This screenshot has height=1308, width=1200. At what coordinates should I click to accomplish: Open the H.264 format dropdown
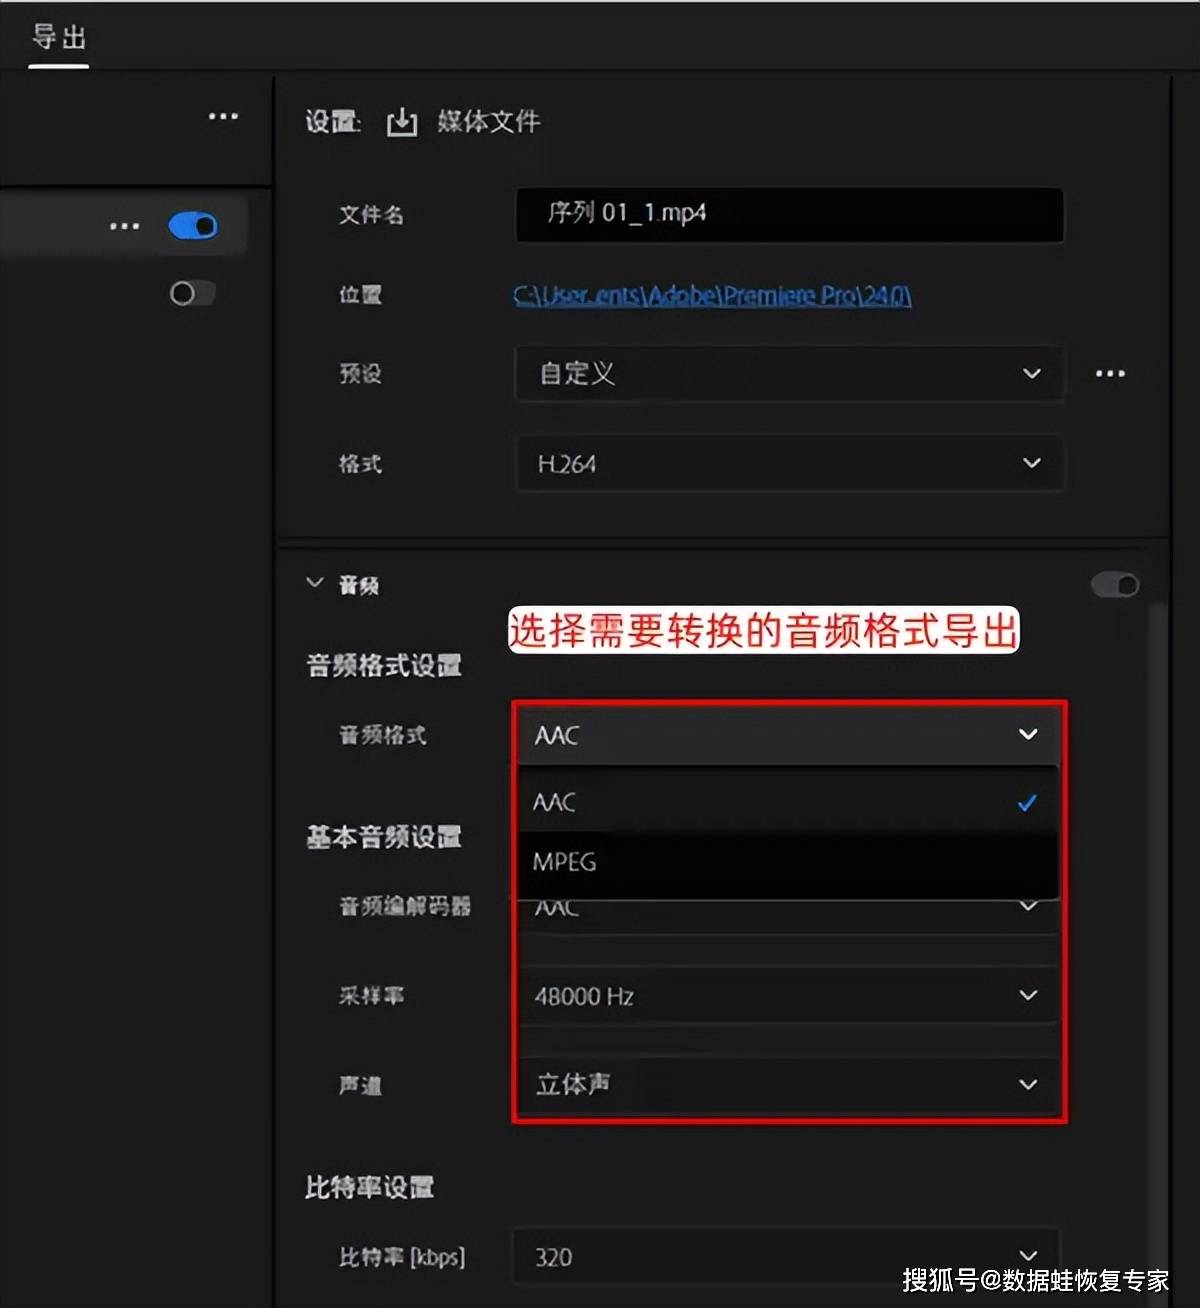(788, 463)
